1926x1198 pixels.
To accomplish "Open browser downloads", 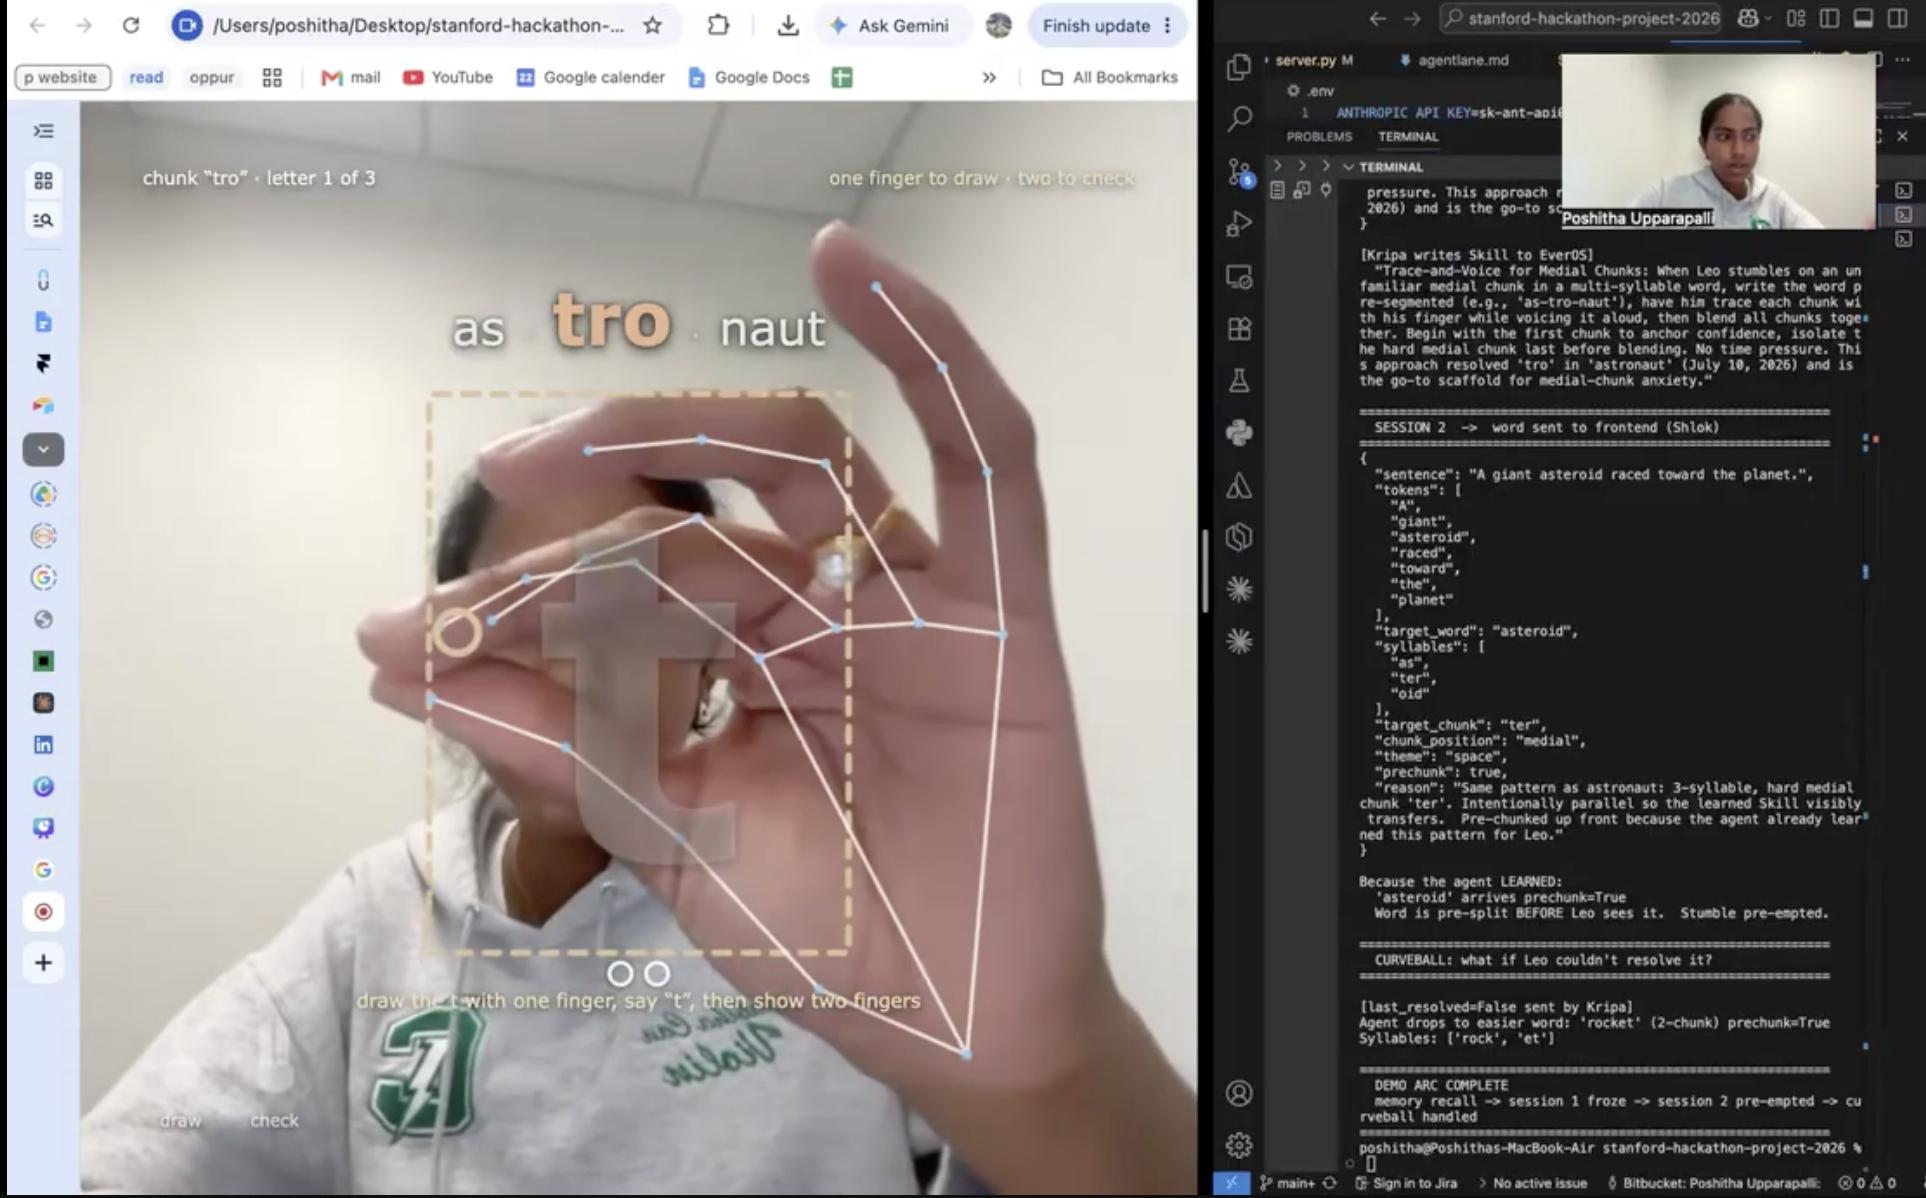I will (x=788, y=25).
